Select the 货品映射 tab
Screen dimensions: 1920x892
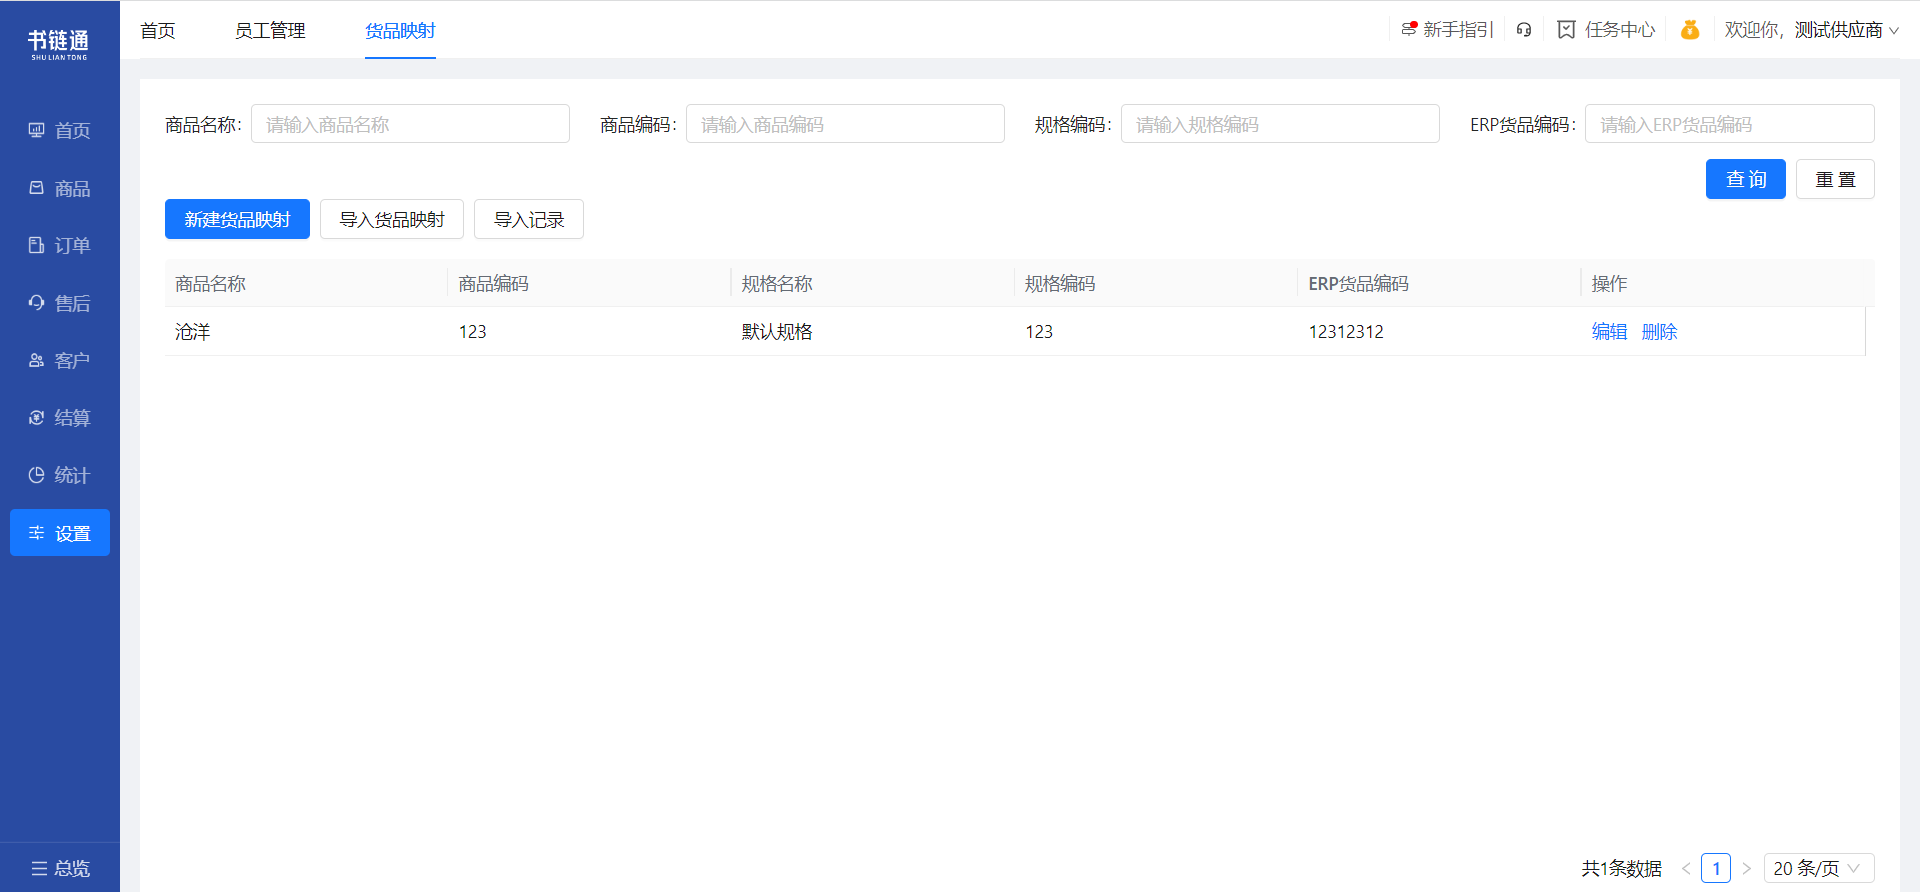400,31
